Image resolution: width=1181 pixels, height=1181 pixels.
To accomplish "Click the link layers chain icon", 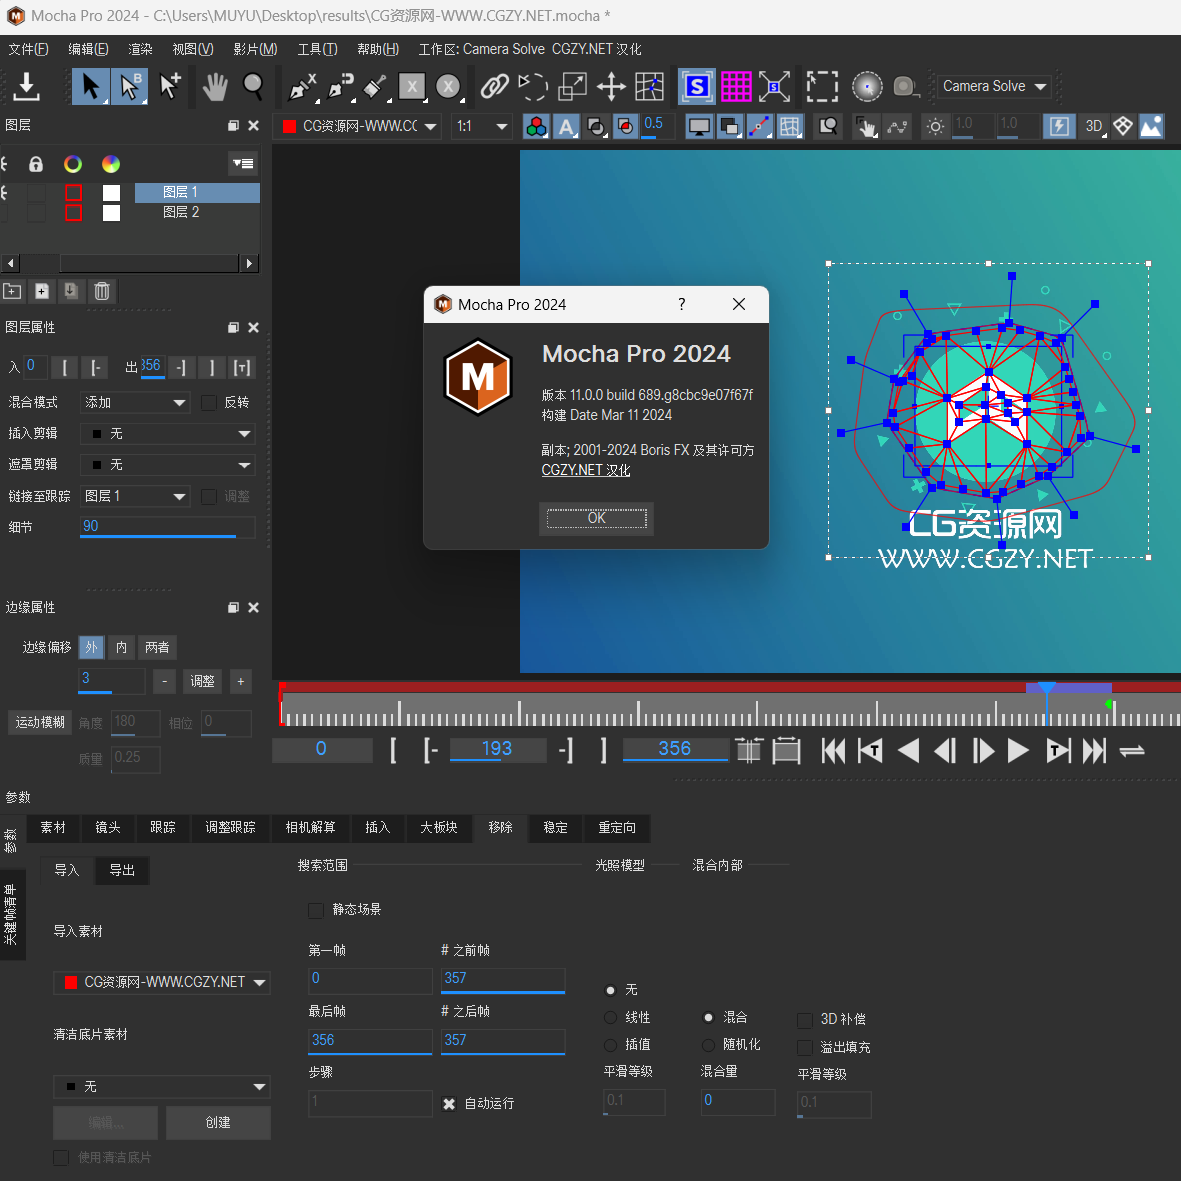I will coord(494,87).
